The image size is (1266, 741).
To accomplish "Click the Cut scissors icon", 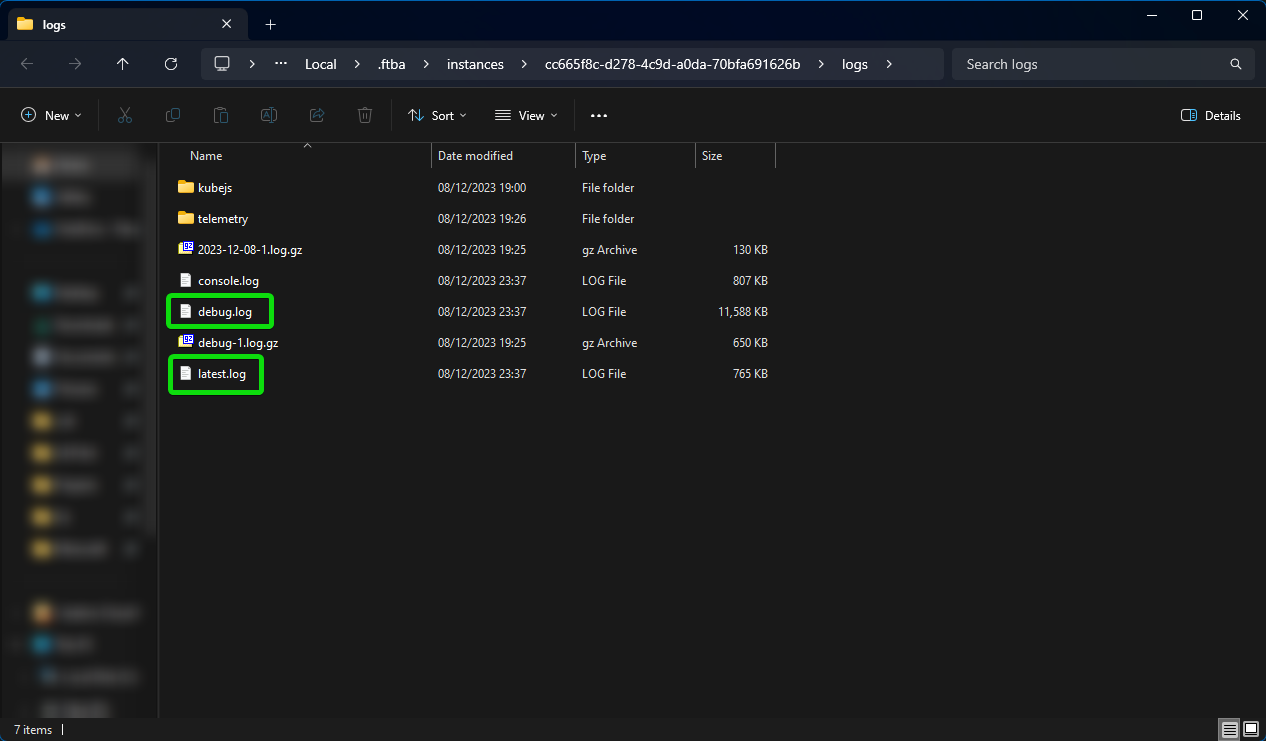I will (x=125, y=116).
